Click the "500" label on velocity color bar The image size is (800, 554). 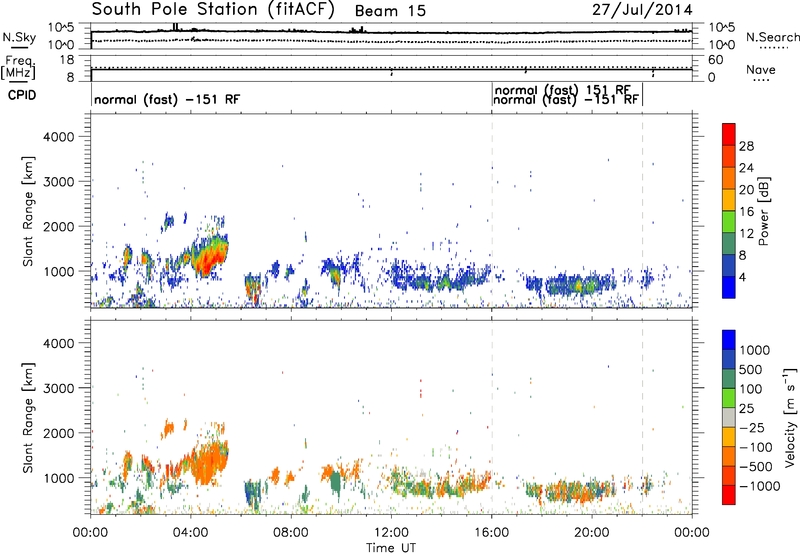point(750,369)
